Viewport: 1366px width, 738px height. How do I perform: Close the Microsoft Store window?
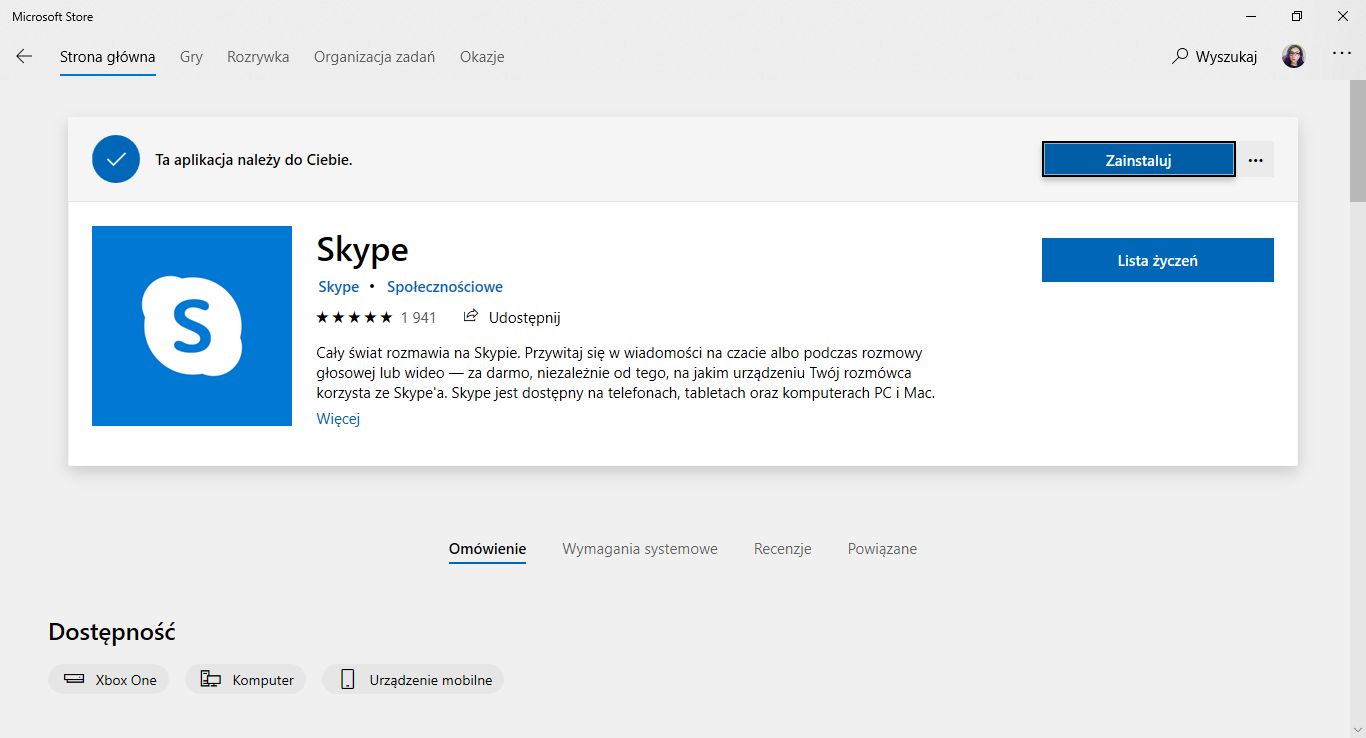1343,16
